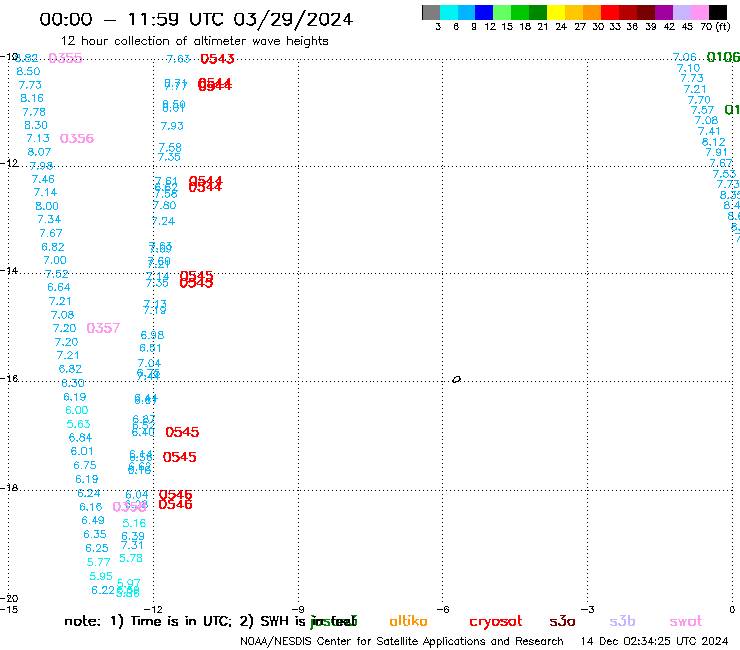Image resolution: width=740 pixels, height=650 pixels.
Task: Select the wave height value '6.75'
Action: [x=84, y=465]
